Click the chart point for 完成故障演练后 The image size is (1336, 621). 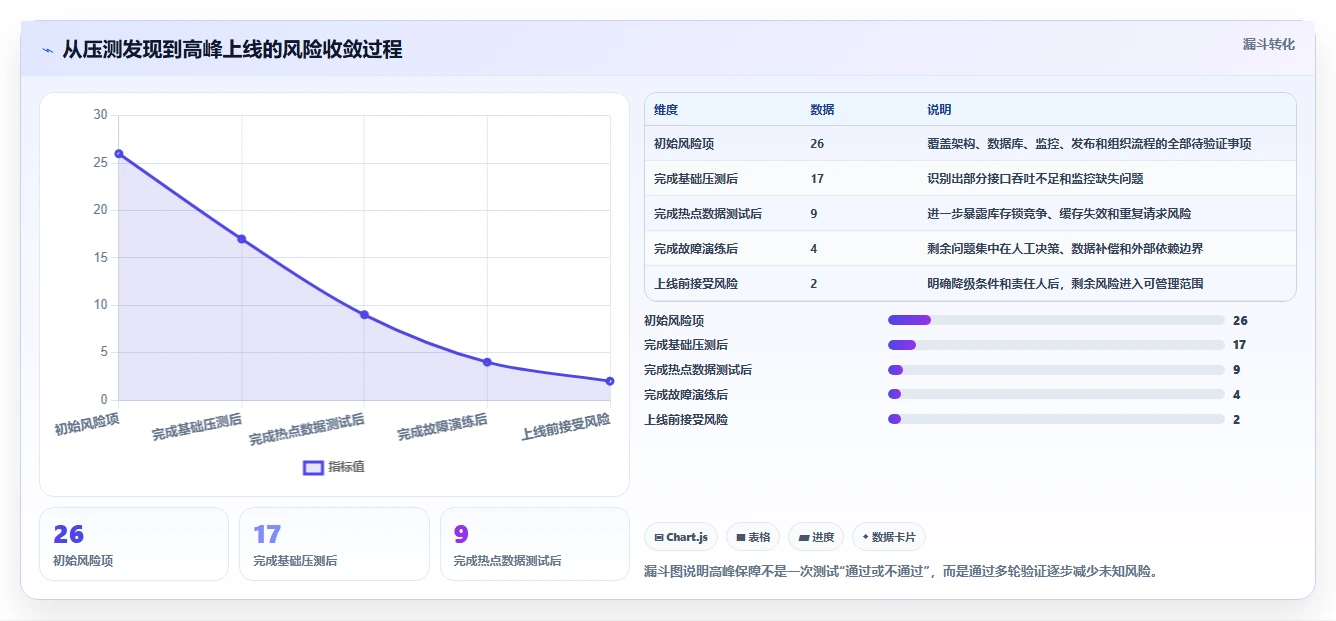(487, 362)
